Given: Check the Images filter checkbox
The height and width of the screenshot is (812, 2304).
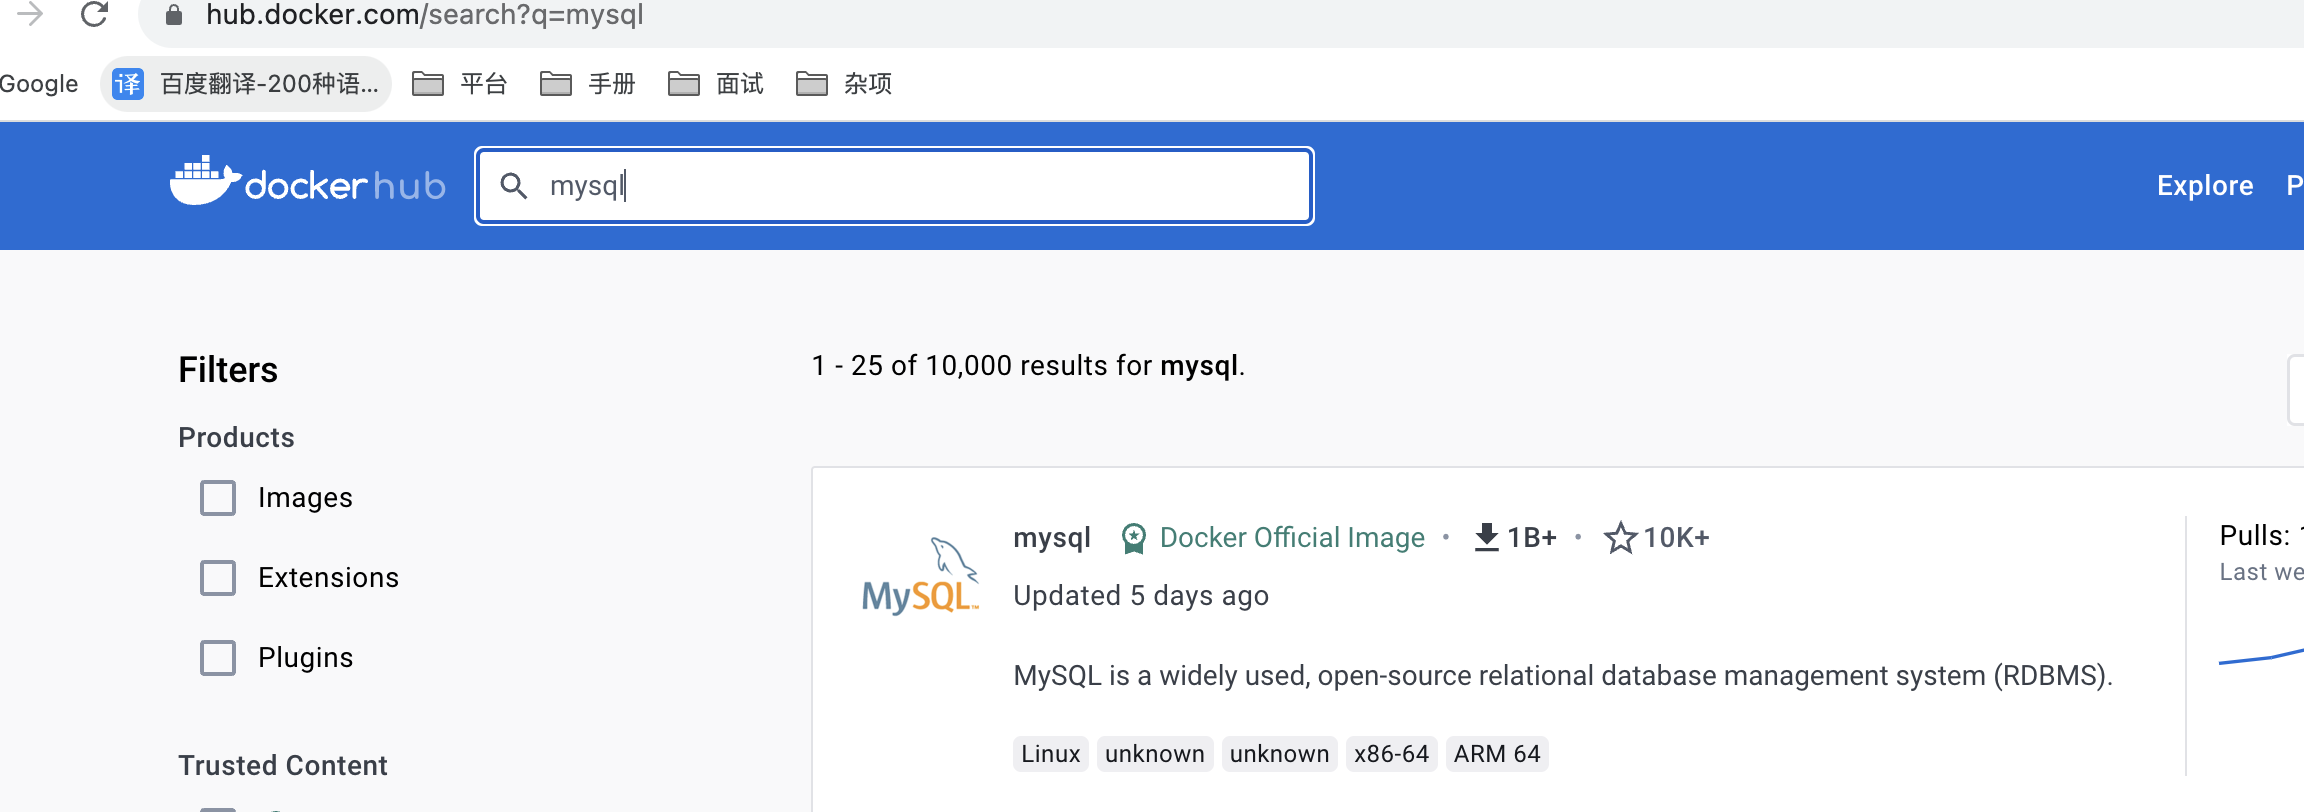Looking at the screenshot, I should (x=218, y=498).
